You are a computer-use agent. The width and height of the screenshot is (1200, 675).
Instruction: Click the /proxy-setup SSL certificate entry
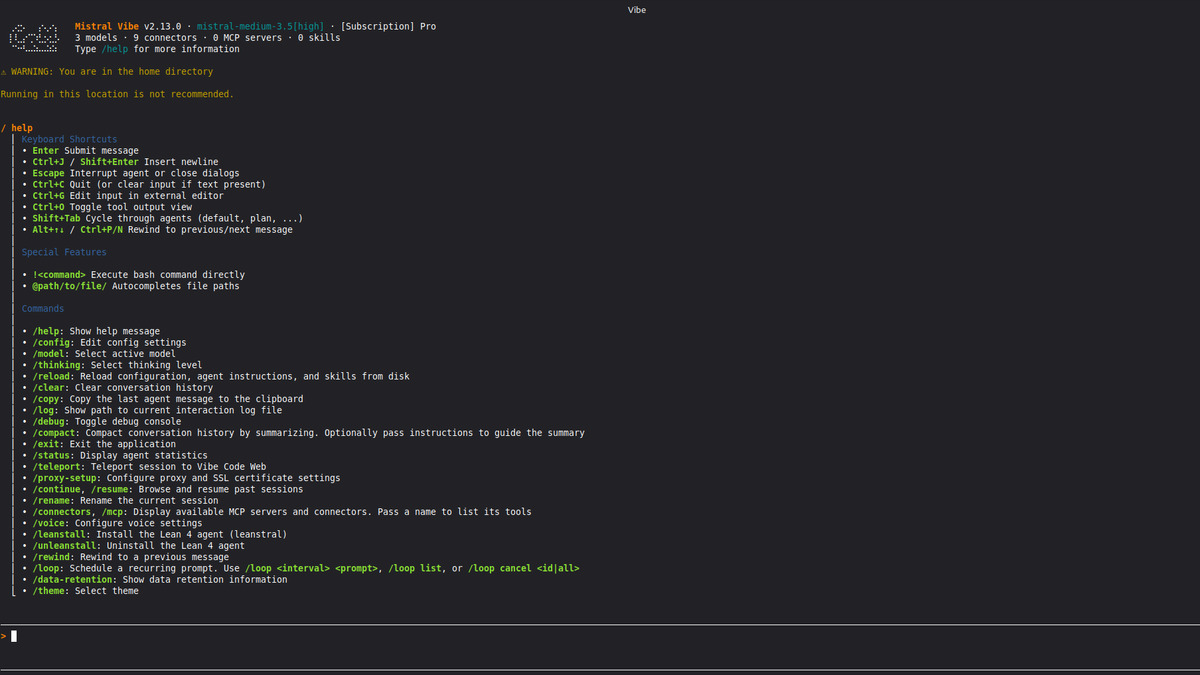point(181,477)
